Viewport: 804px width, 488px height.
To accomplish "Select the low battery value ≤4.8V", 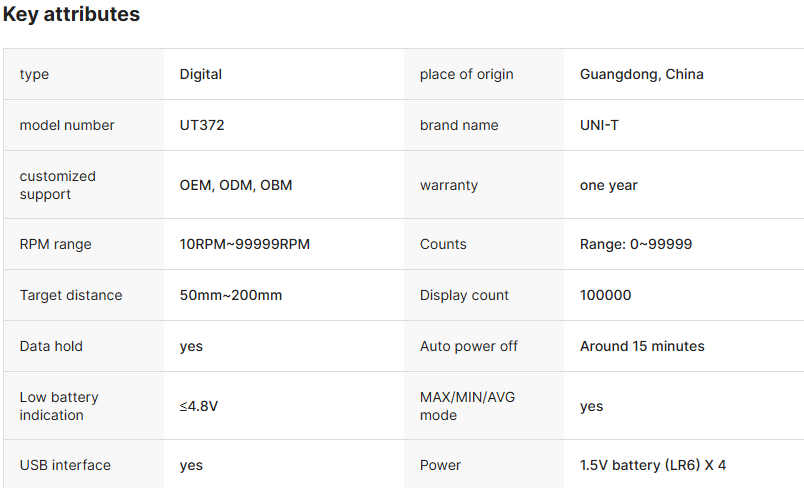I will (199, 406).
